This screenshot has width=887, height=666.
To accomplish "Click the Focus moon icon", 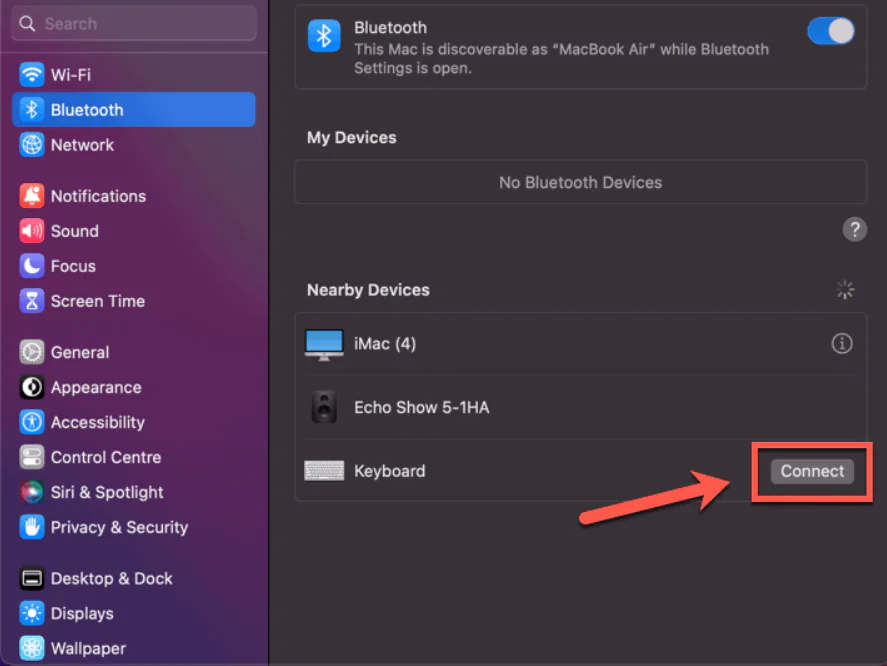I will (32, 266).
